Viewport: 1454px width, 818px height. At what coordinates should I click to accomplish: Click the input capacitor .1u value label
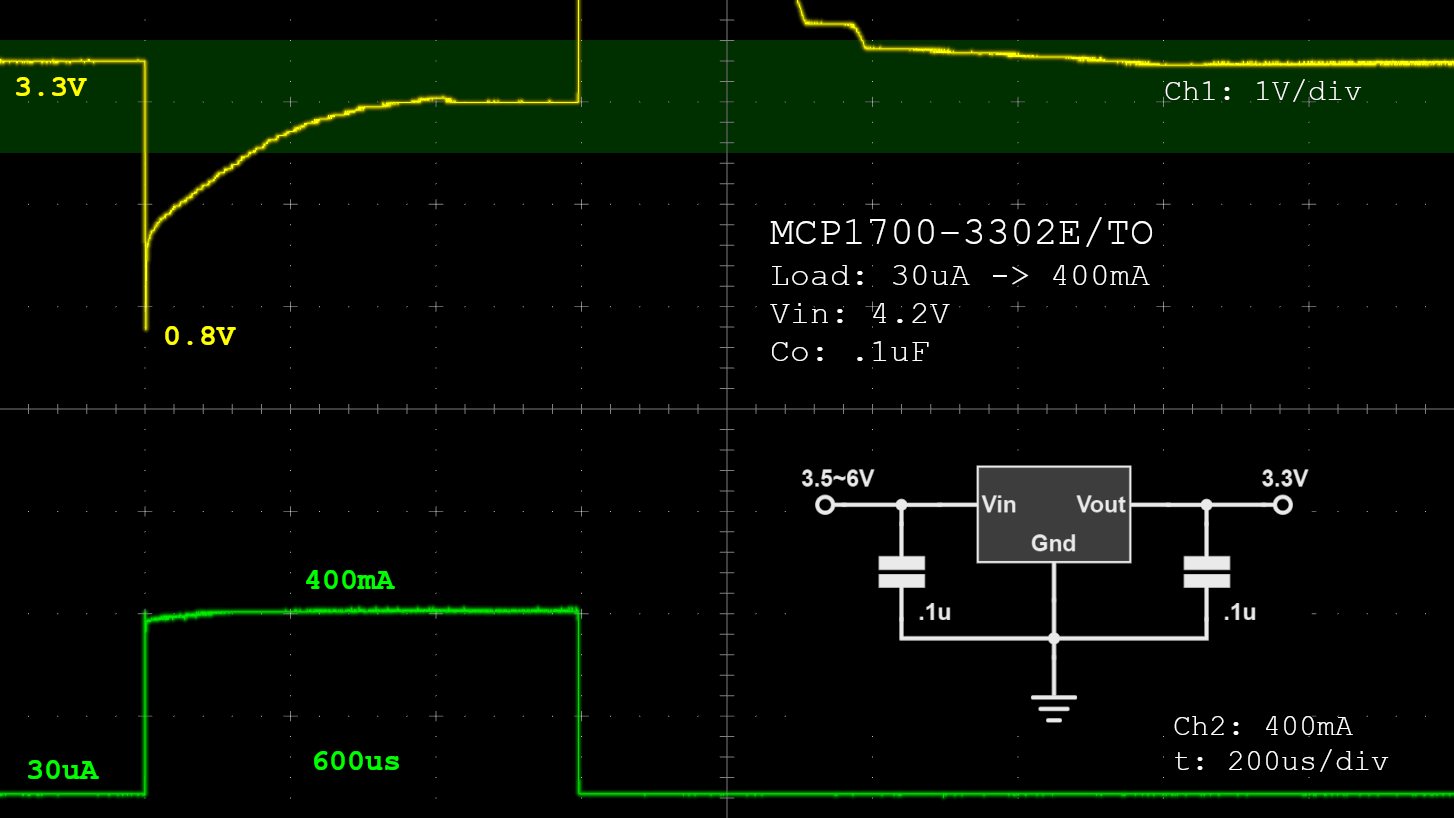934,612
